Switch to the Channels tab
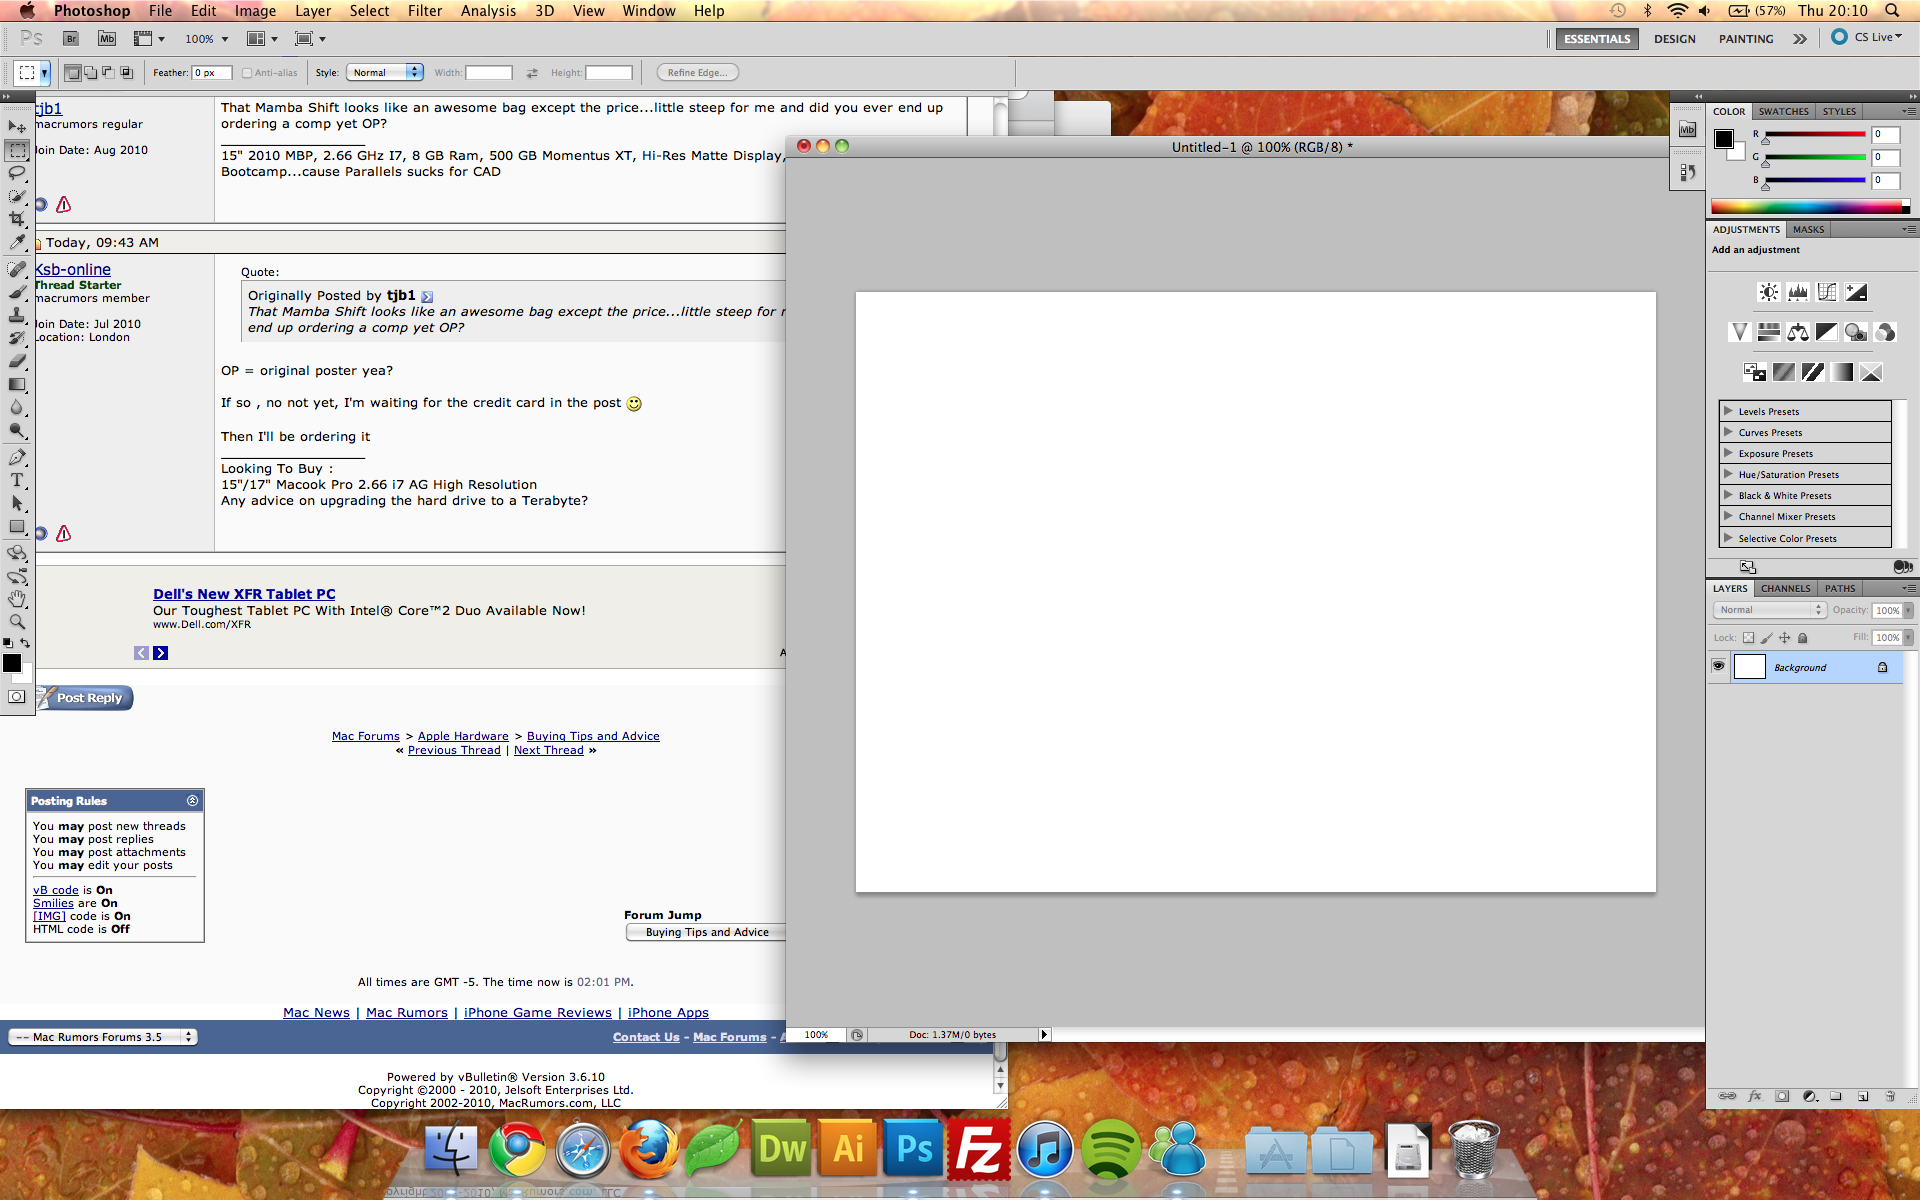 click(1786, 589)
